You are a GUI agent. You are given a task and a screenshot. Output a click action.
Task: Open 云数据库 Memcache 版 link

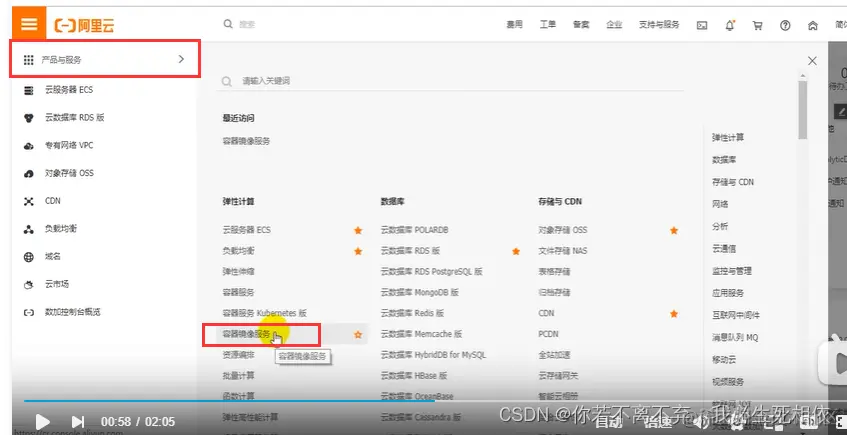[421, 334]
